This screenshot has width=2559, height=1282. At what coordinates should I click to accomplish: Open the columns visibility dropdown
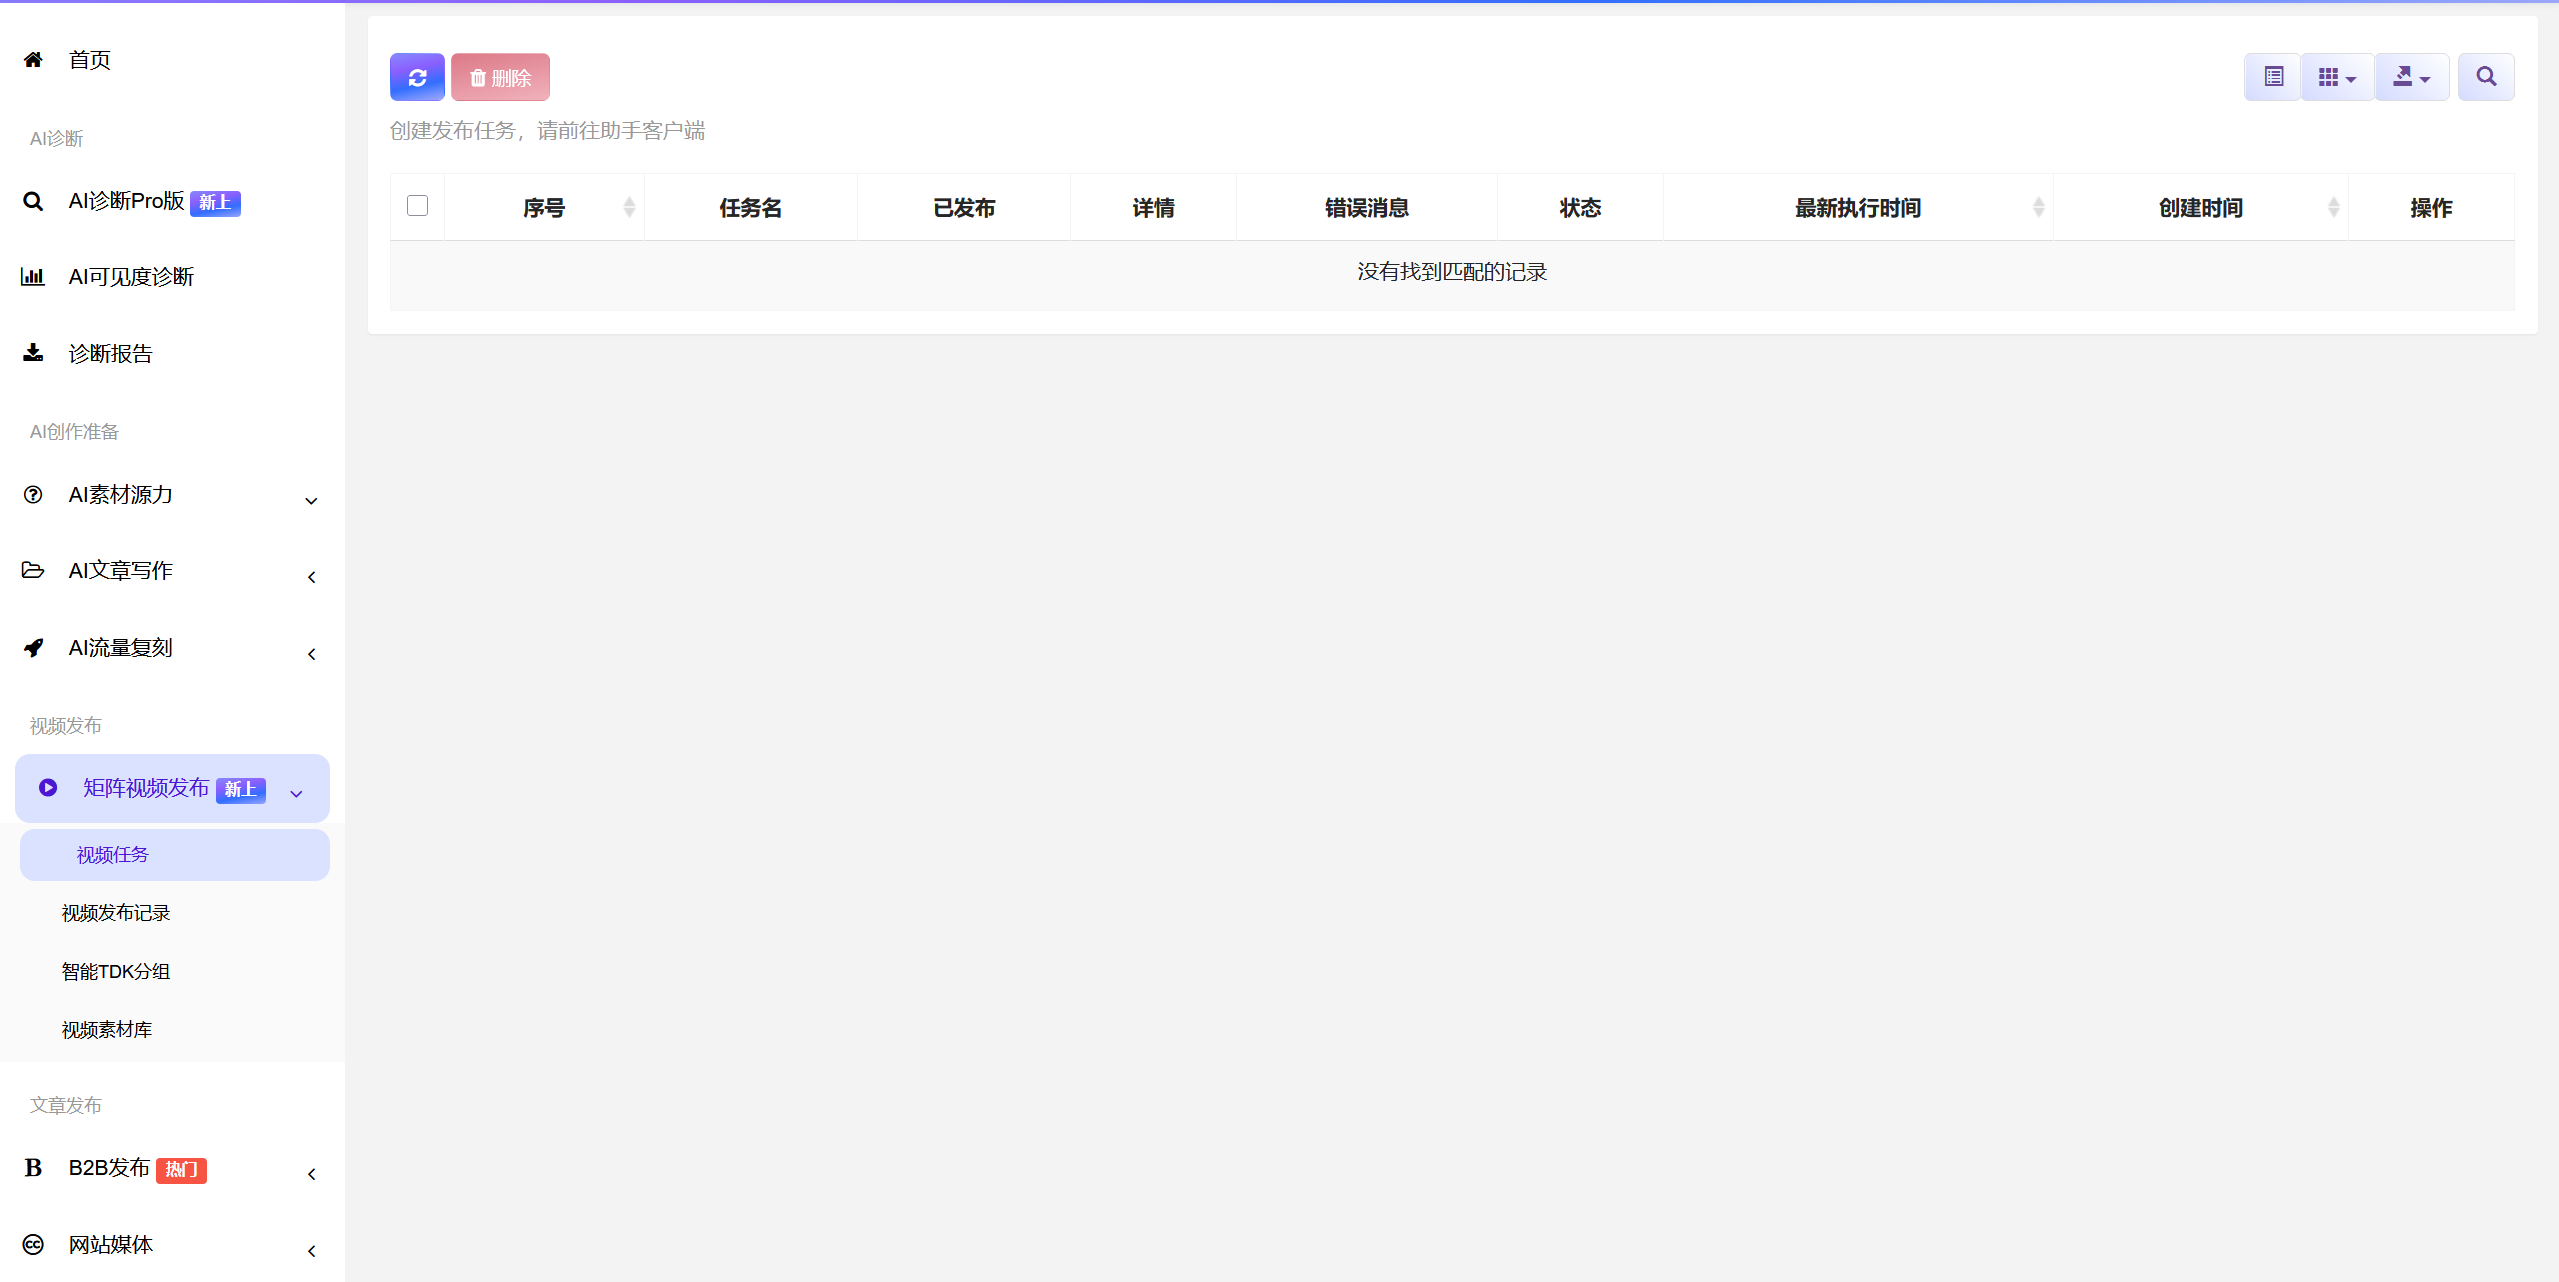tap(2338, 77)
